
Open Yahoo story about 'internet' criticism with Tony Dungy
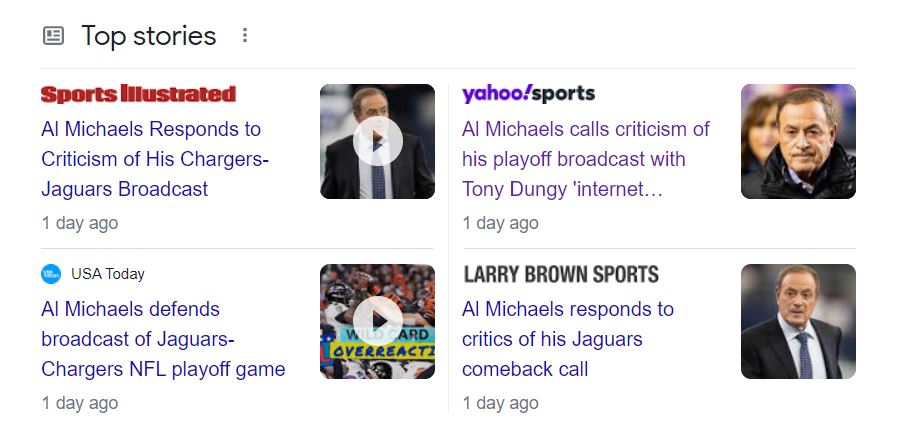click(585, 159)
